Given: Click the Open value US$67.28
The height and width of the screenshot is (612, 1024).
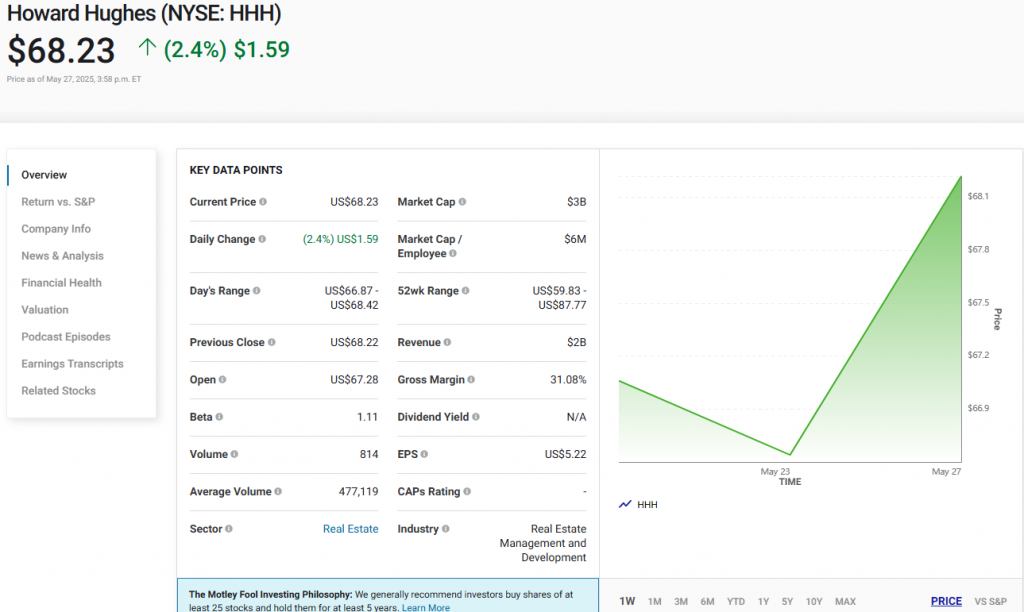Looking at the screenshot, I should [x=354, y=379].
